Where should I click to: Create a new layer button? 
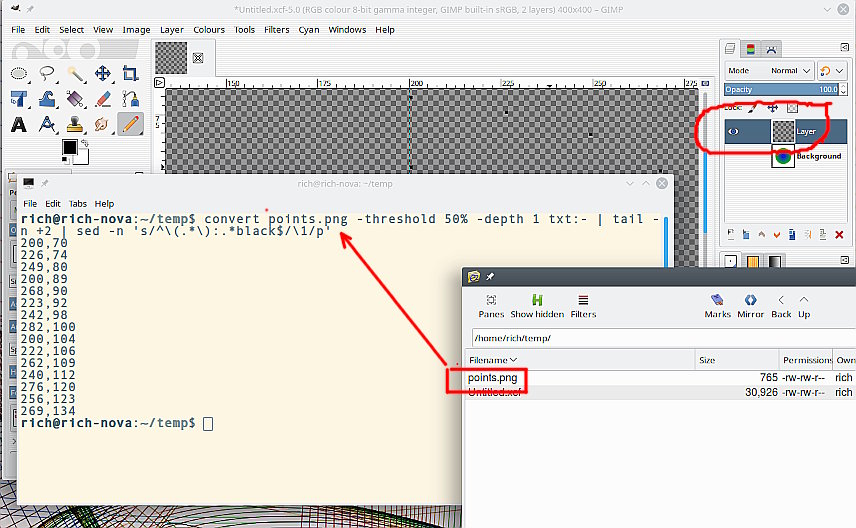[x=731, y=235]
